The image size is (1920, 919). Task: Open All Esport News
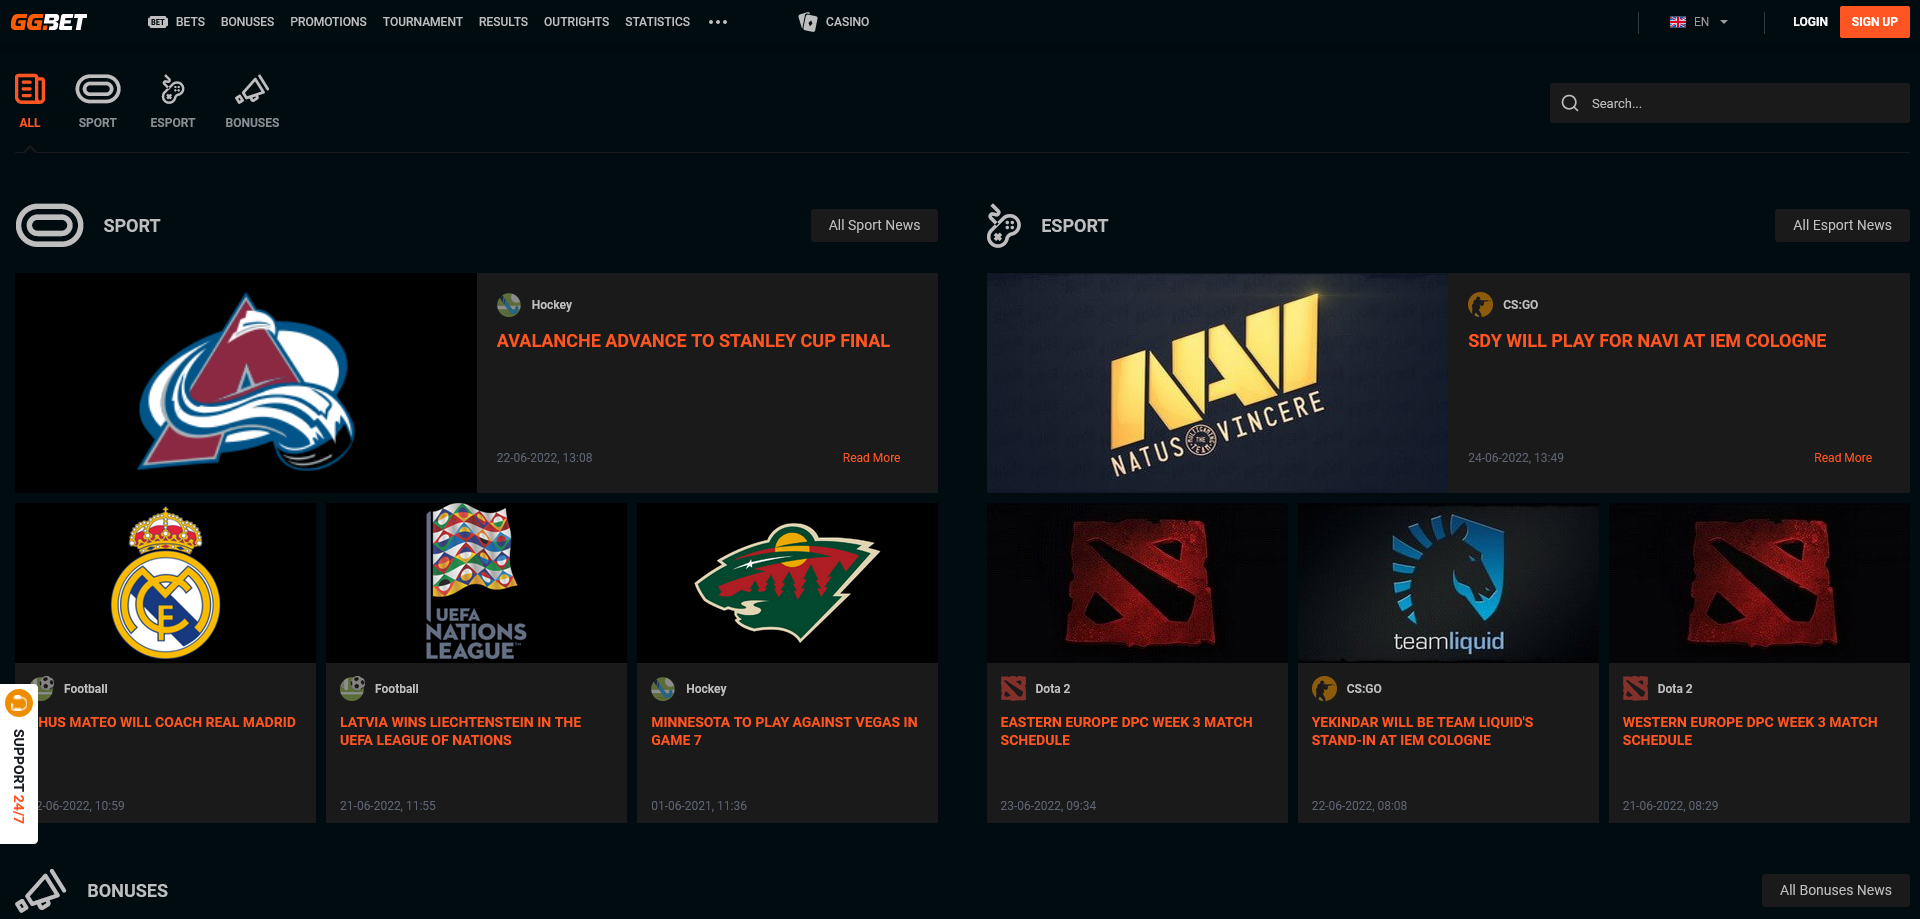coord(1842,225)
